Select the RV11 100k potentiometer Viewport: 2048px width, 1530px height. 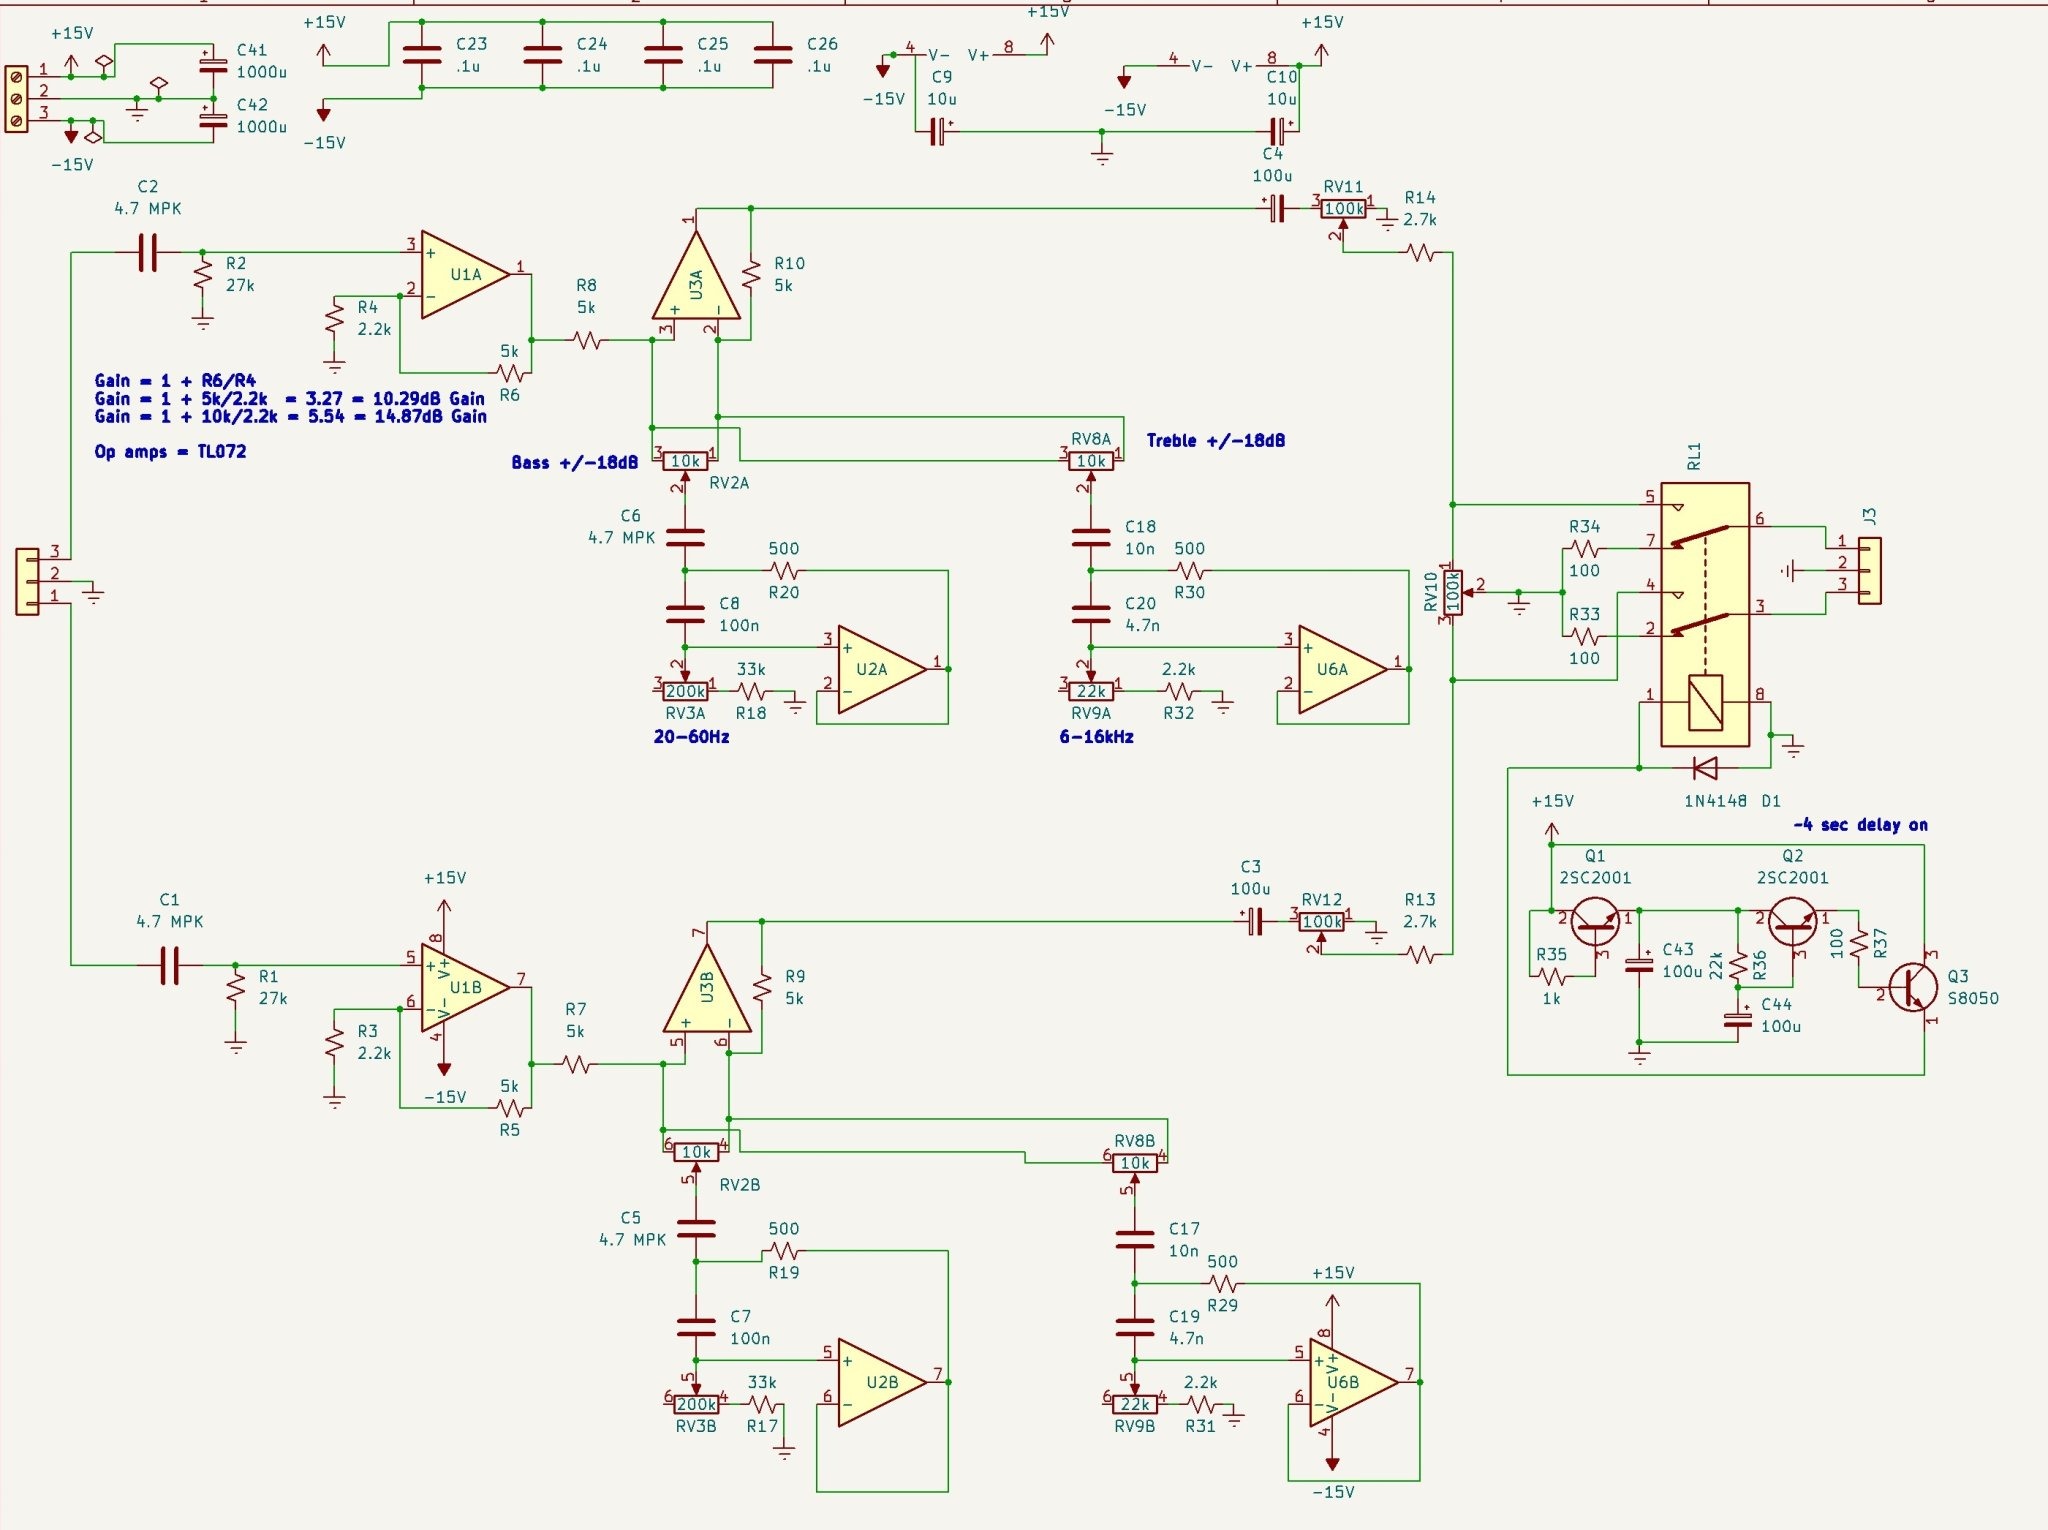(x=1343, y=208)
